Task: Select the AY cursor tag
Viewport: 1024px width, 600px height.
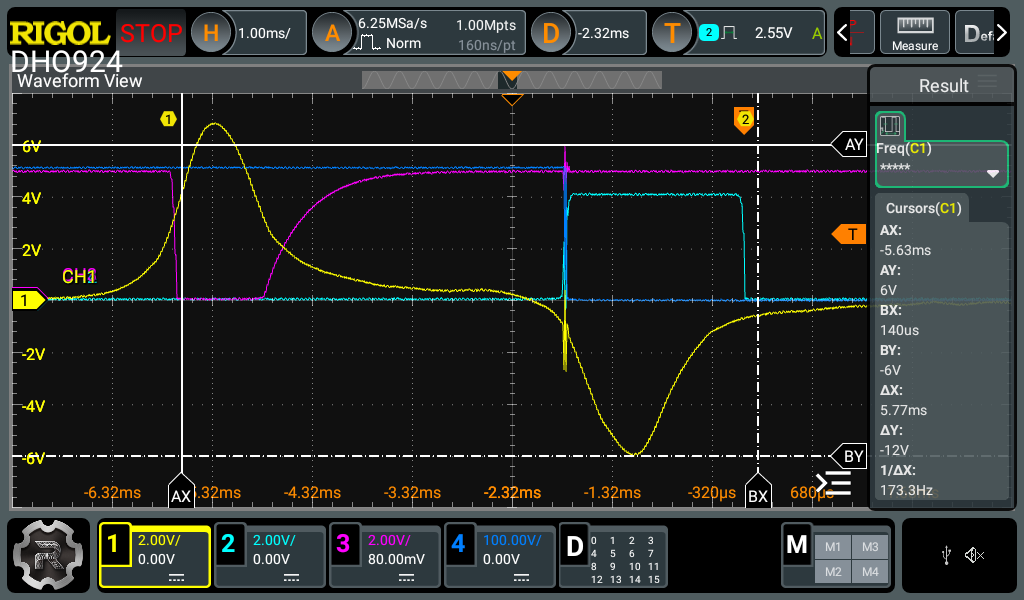Action: (x=850, y=144)
